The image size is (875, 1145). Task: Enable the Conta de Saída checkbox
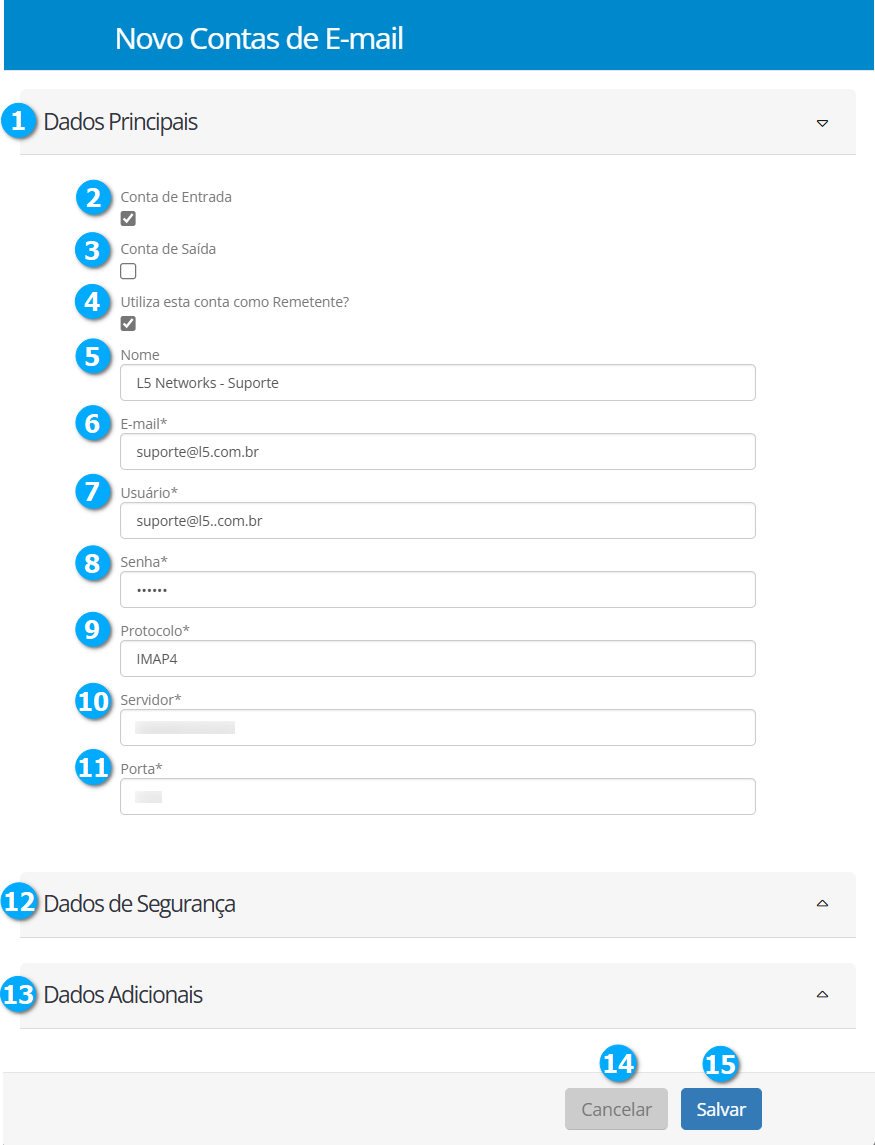(x=128, y=271)
